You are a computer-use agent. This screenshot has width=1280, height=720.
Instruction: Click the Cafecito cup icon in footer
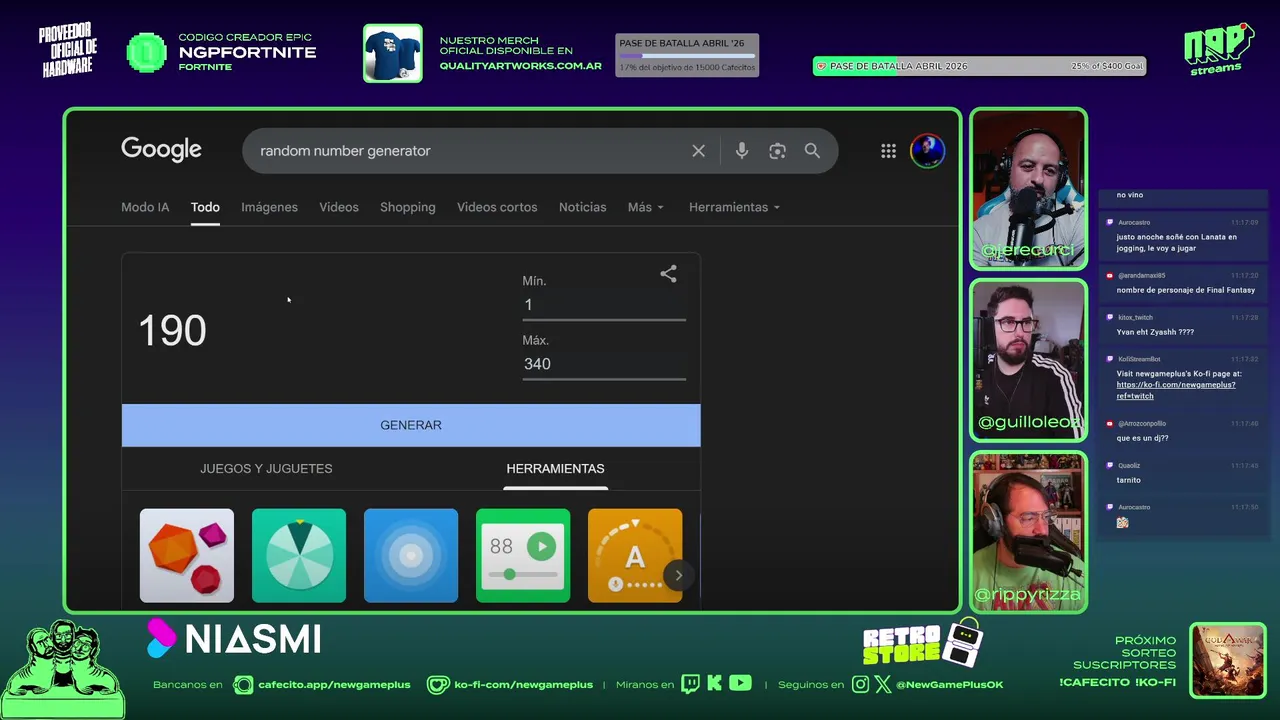pyautogui.click(x=243, y=685)
